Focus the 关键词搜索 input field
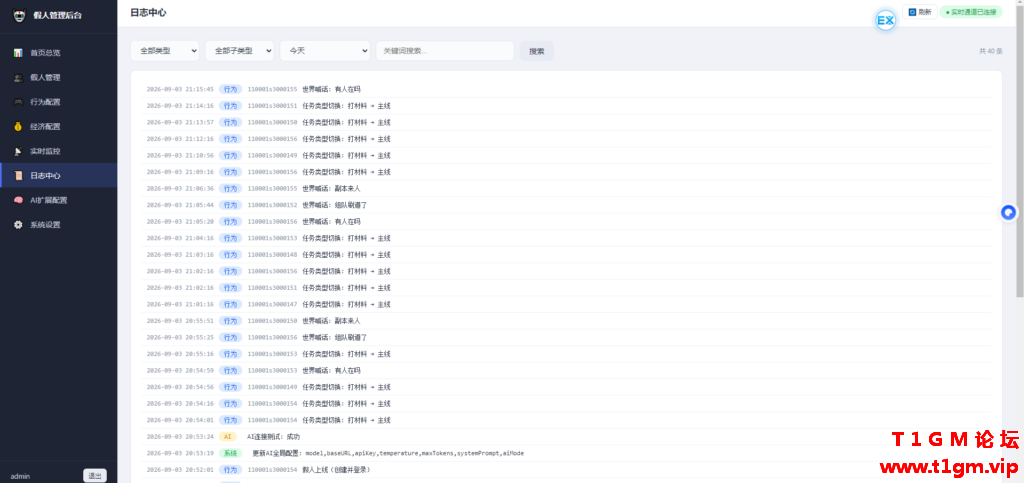 445,51
